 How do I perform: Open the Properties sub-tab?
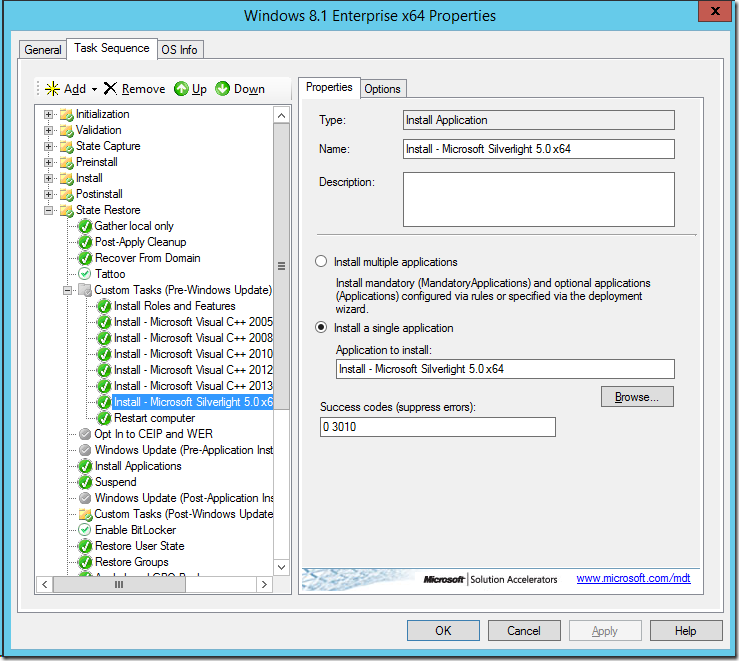coord(329,87)
